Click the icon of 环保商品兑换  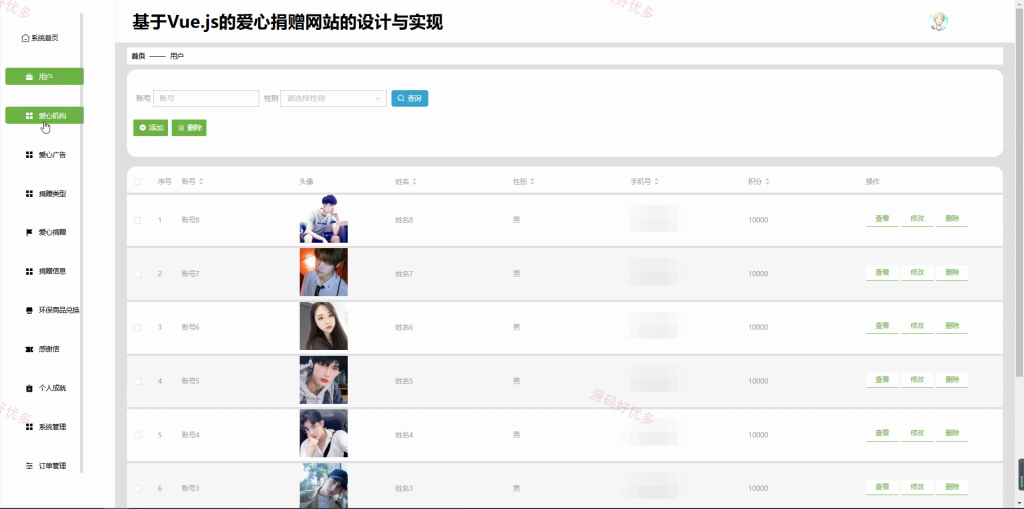[x=29, y=310]
